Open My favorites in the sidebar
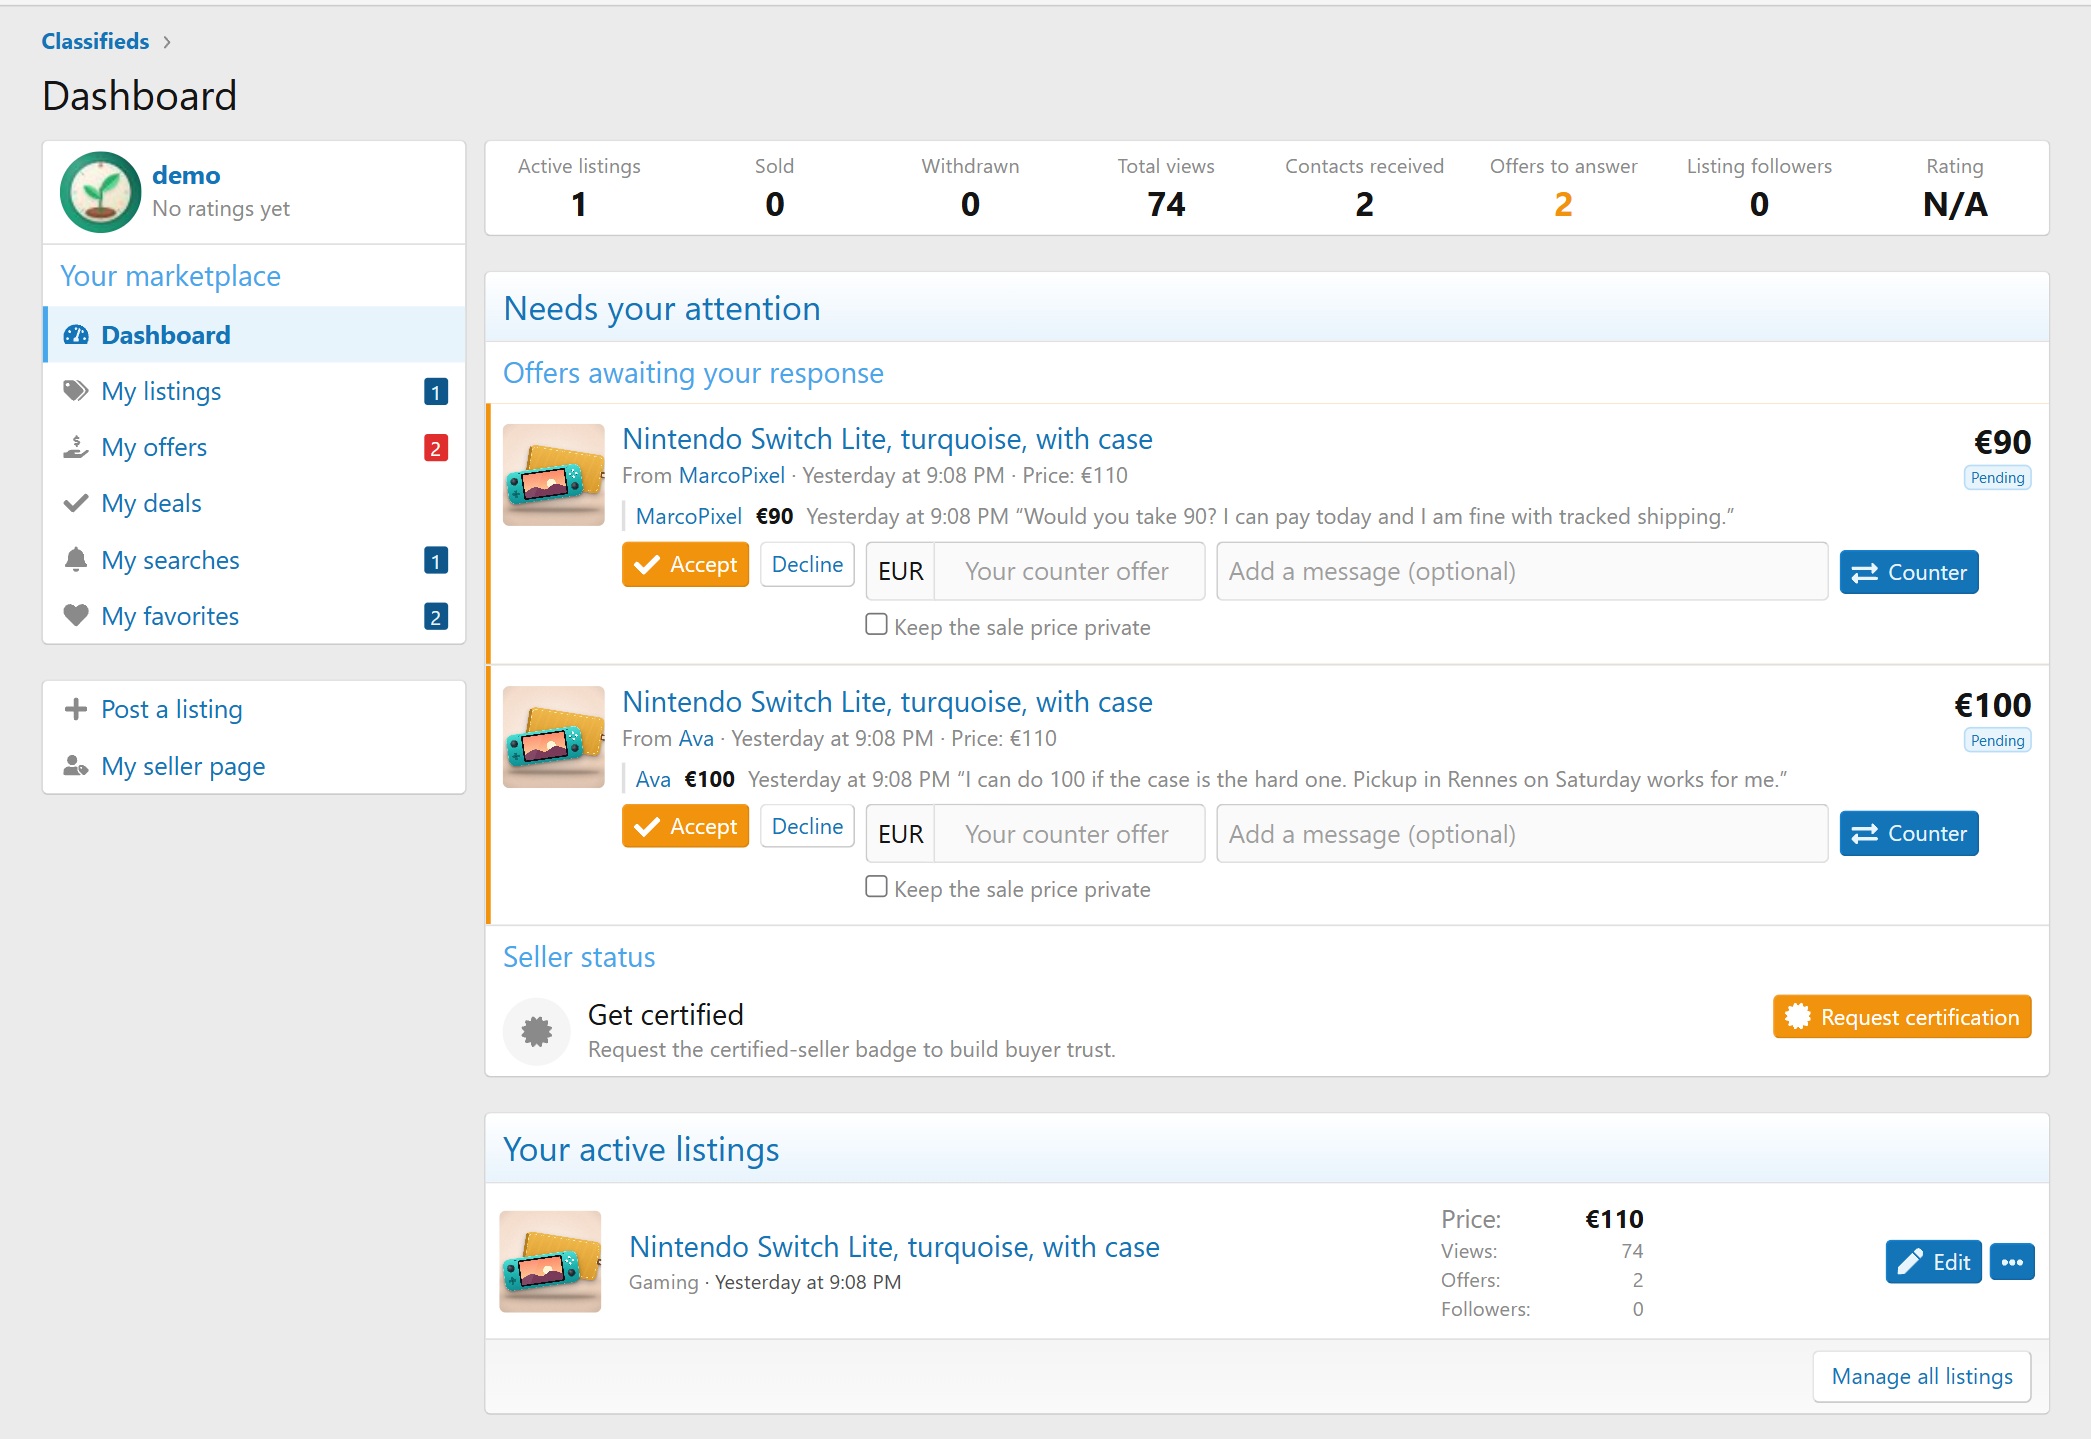 coord(255,616)
